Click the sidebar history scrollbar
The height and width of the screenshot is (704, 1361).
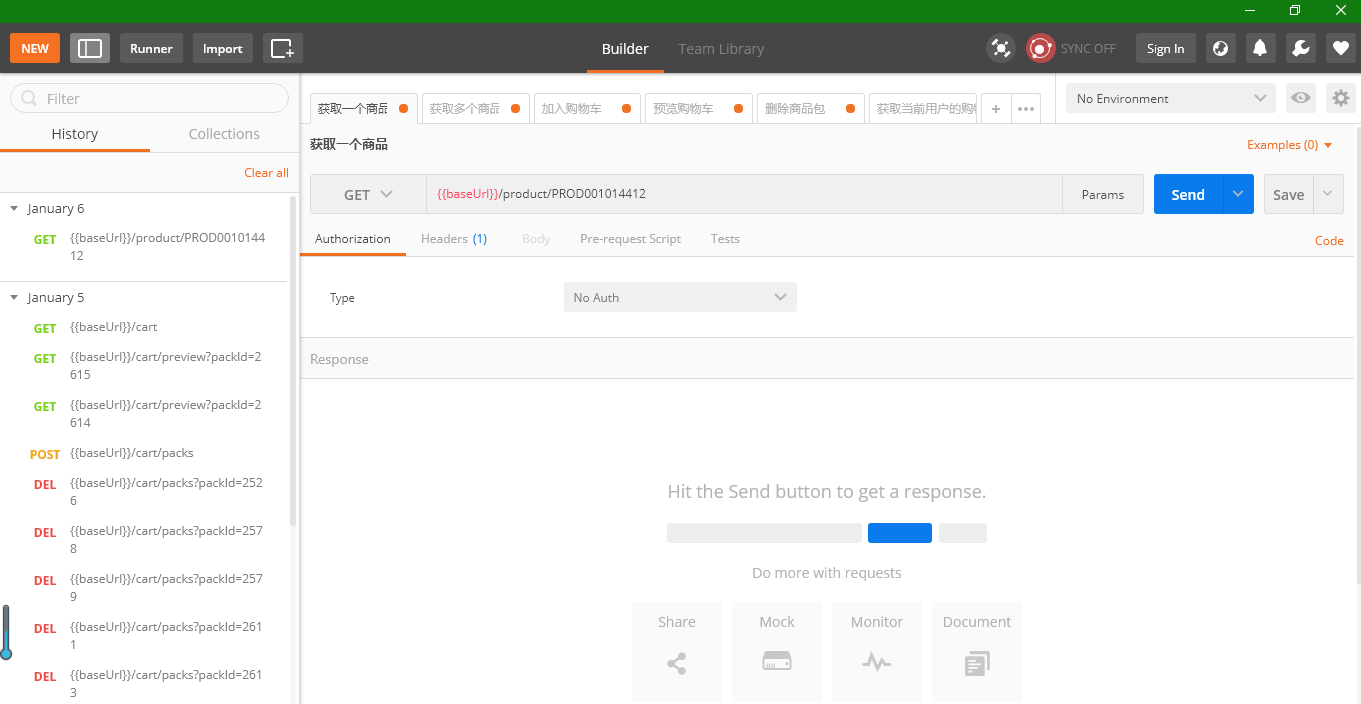point(293,360)
